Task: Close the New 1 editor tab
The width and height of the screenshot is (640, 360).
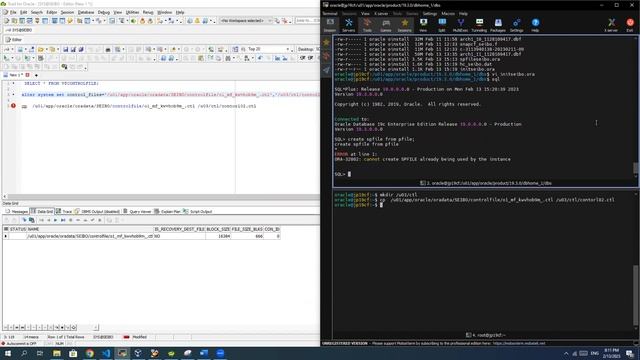Action: coord(27,75)
